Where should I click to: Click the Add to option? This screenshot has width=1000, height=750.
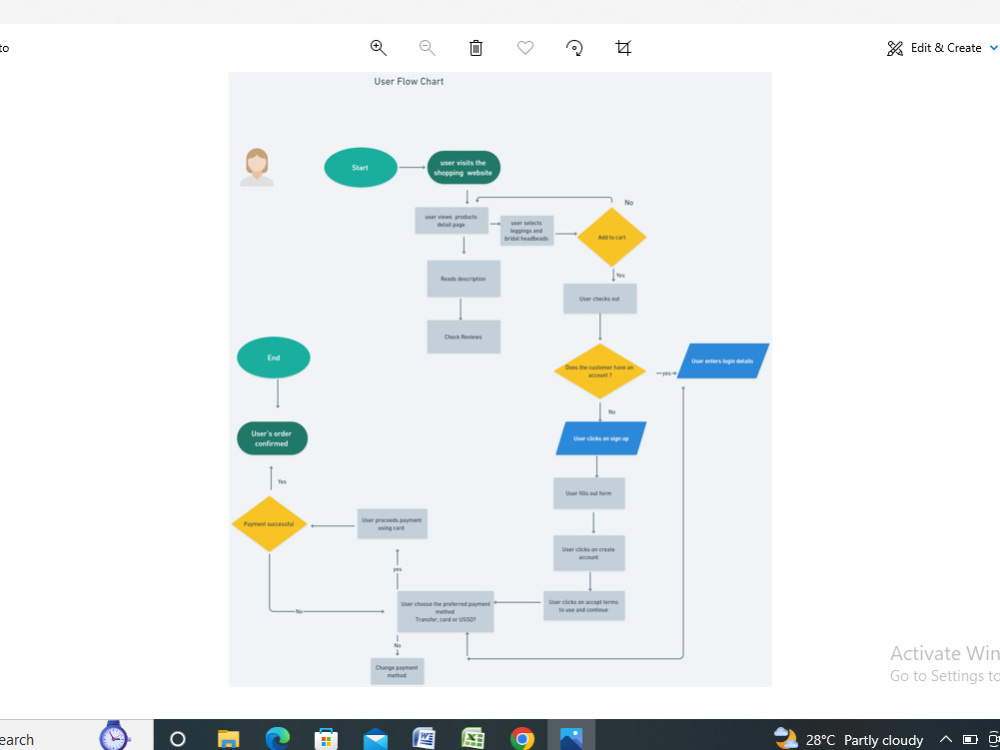[x=5, y=47]
